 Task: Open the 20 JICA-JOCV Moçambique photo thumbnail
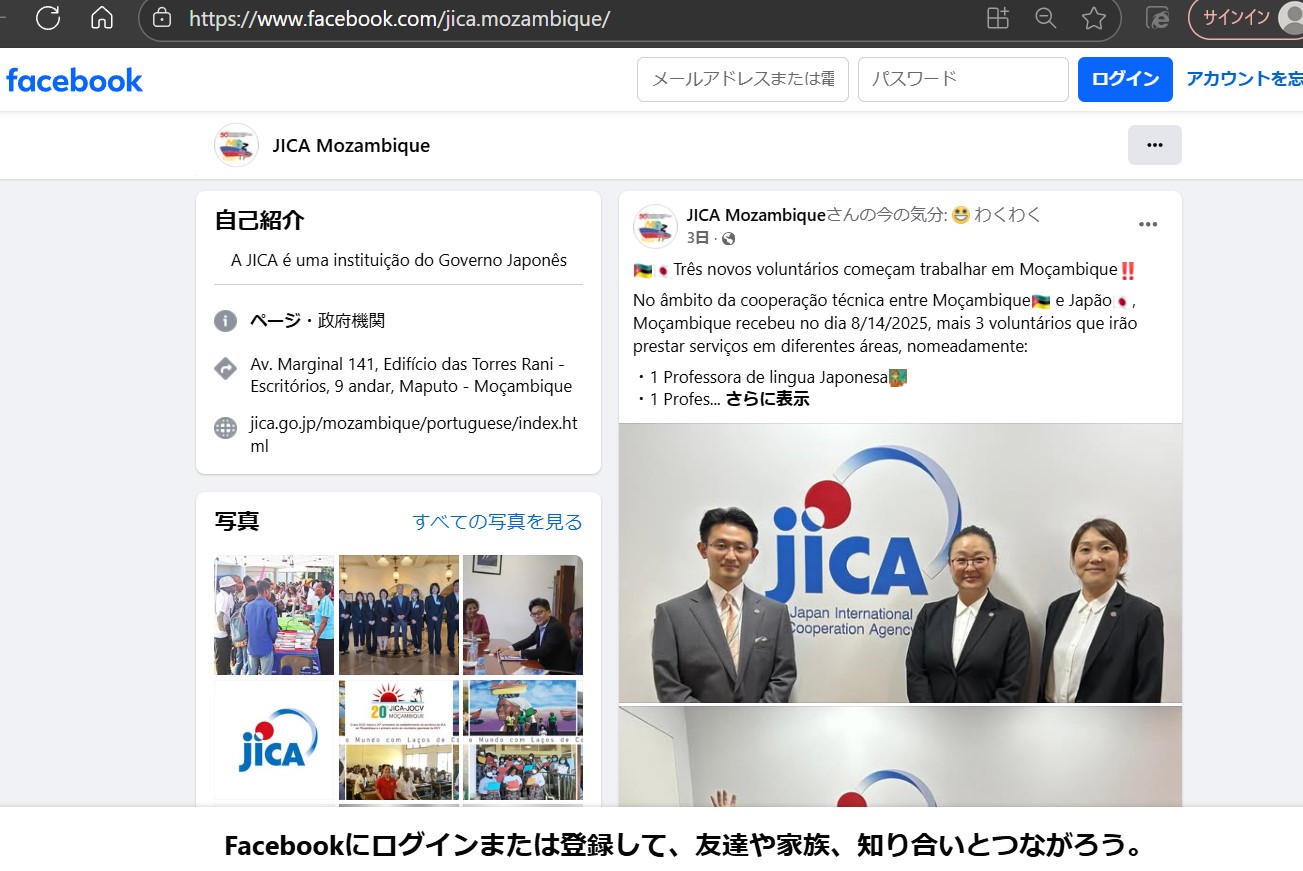399,708
